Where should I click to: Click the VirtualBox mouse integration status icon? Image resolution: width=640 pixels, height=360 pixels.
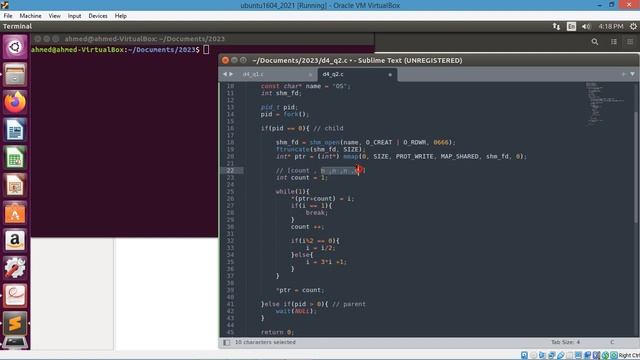(605, 356)
